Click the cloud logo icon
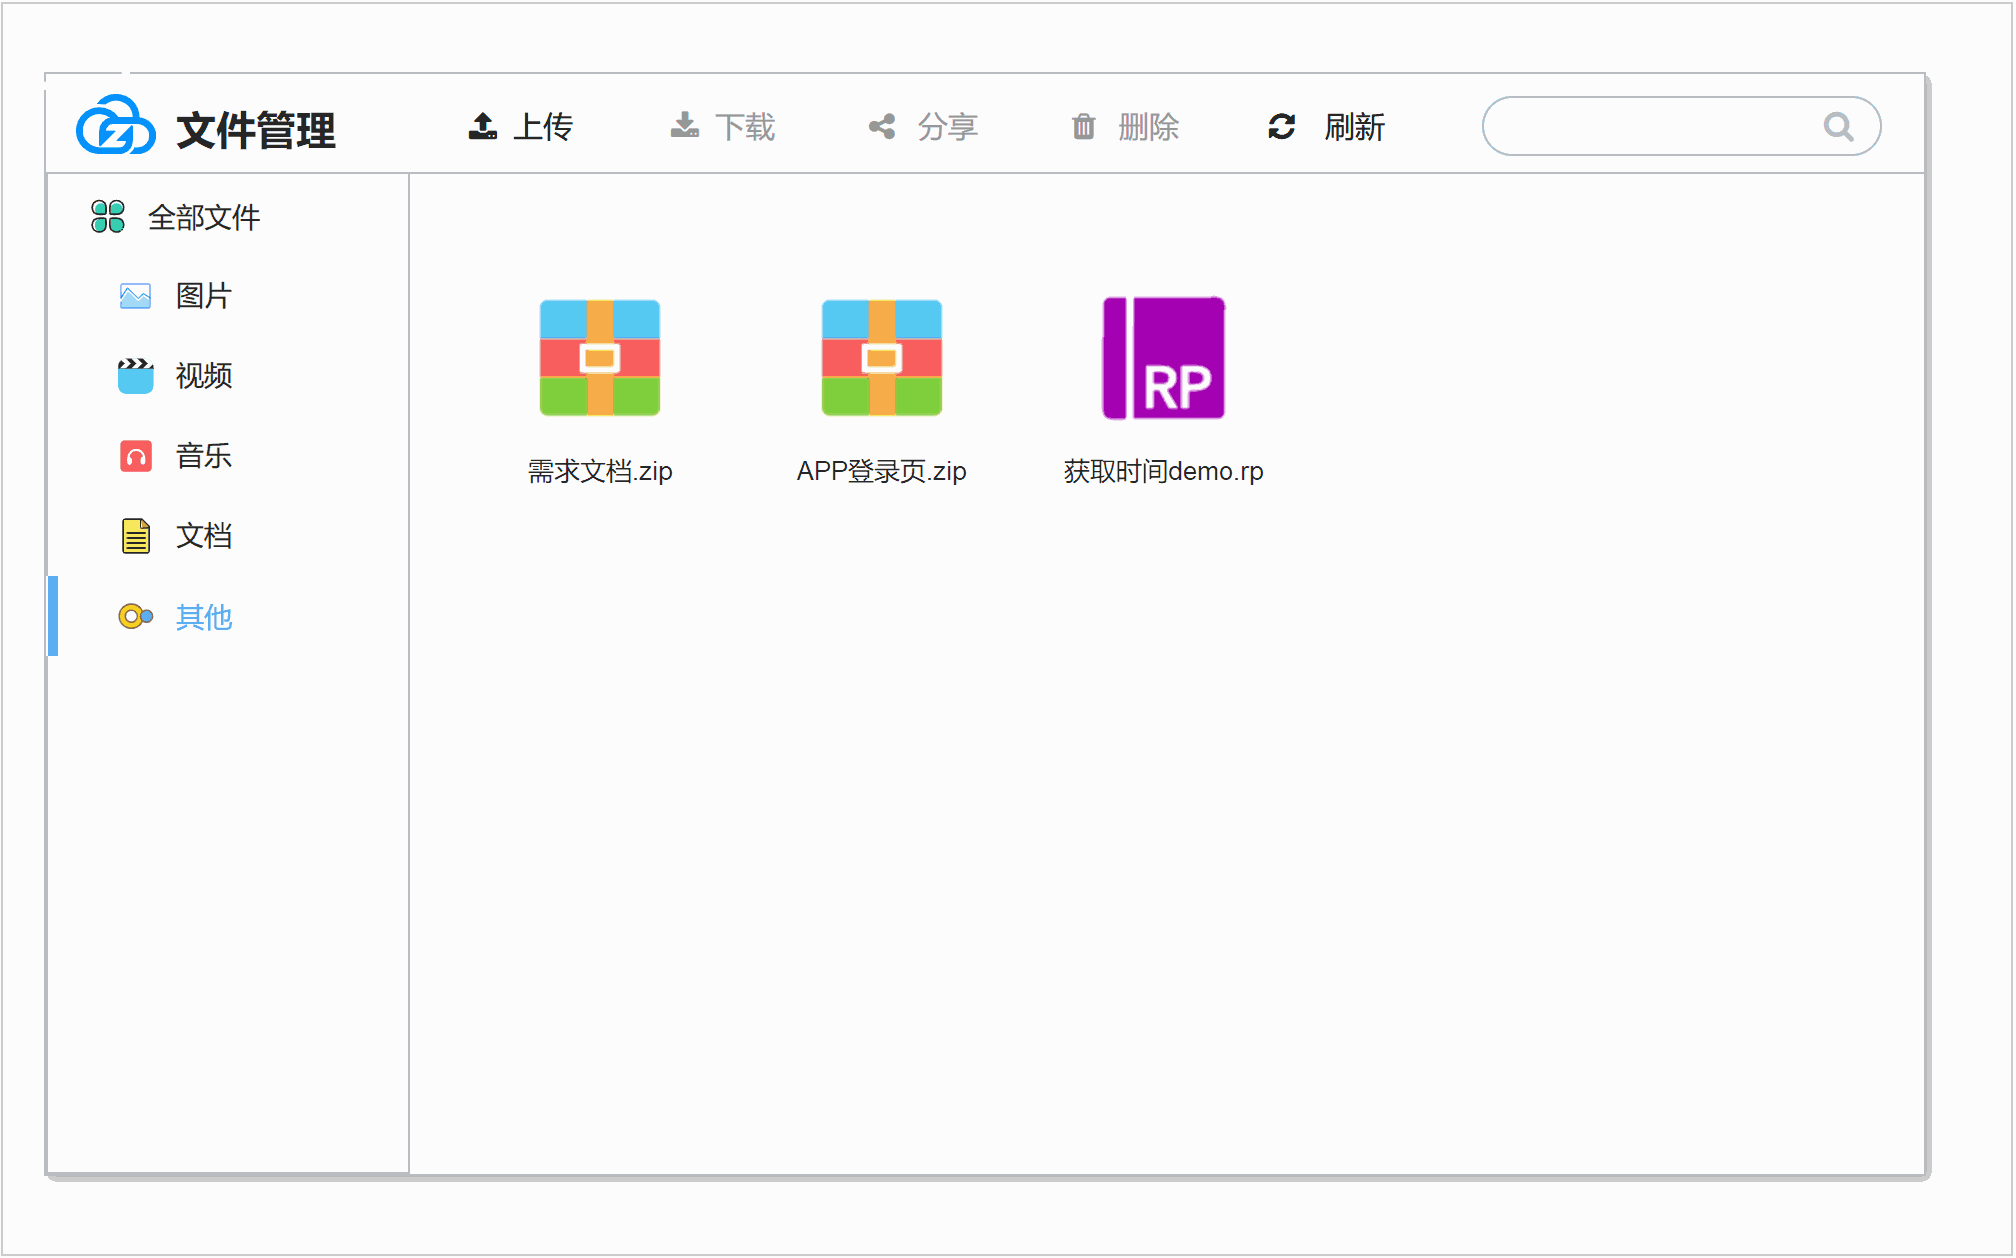The height and width of the screenshot is (1258, 2016). tap(116, 126)
